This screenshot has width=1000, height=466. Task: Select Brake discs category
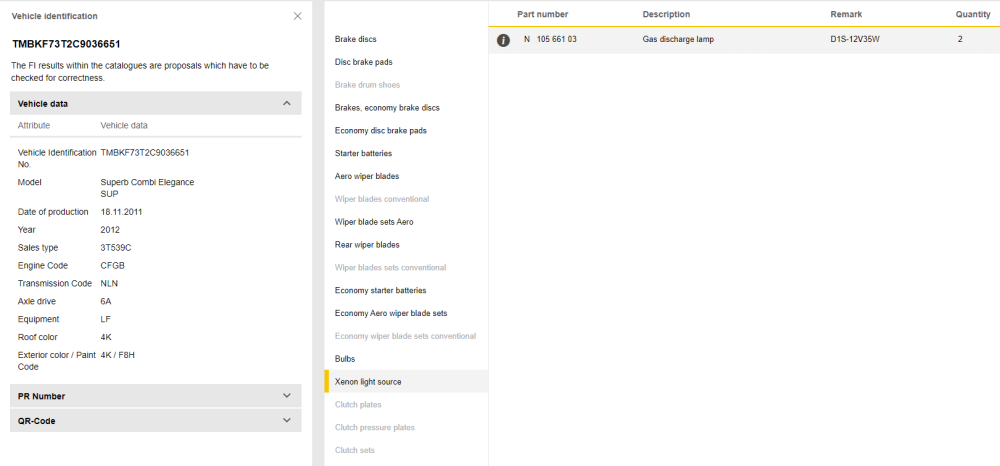(x=355, y=39)
